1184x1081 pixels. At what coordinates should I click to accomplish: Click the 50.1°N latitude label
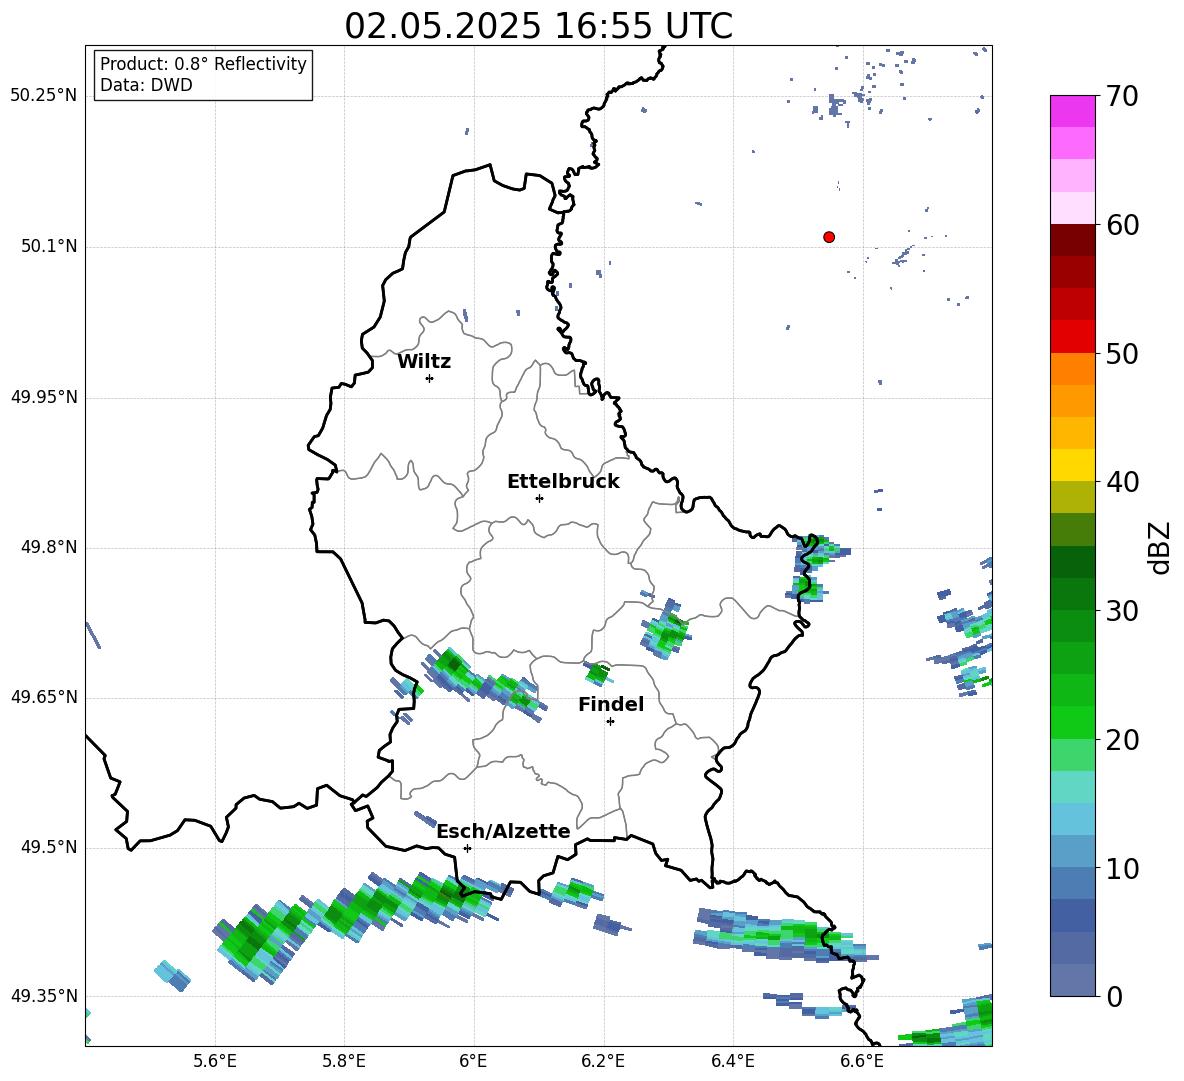pyautogui.click(x=49, y=246)
